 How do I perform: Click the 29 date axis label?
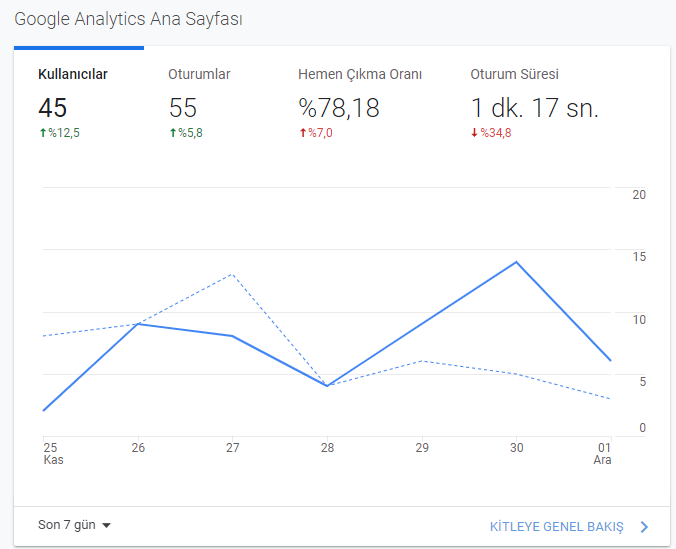coord(422,448)
